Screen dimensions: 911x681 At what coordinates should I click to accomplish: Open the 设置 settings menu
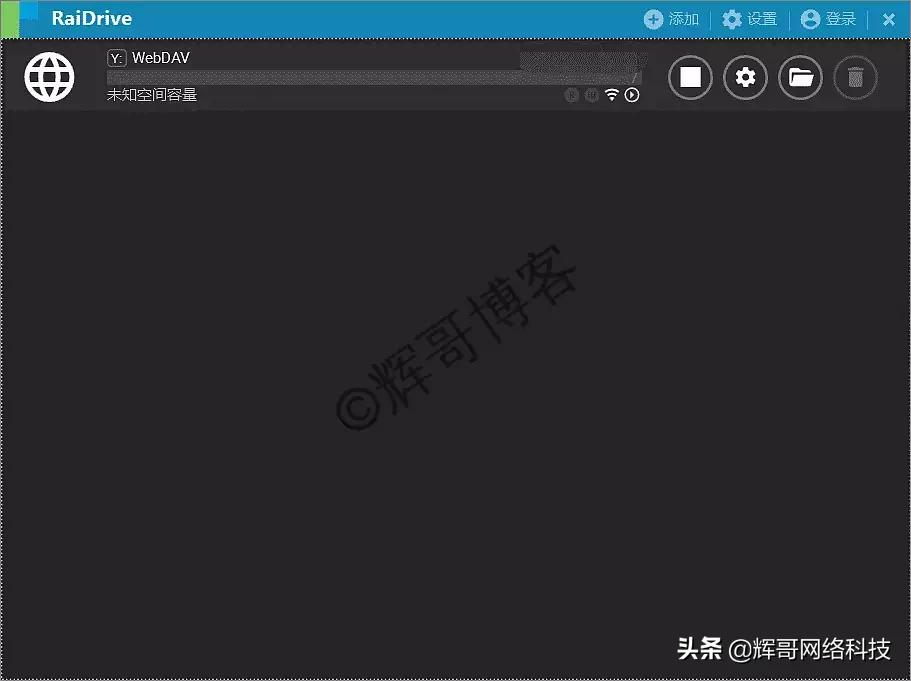(749, 19)
